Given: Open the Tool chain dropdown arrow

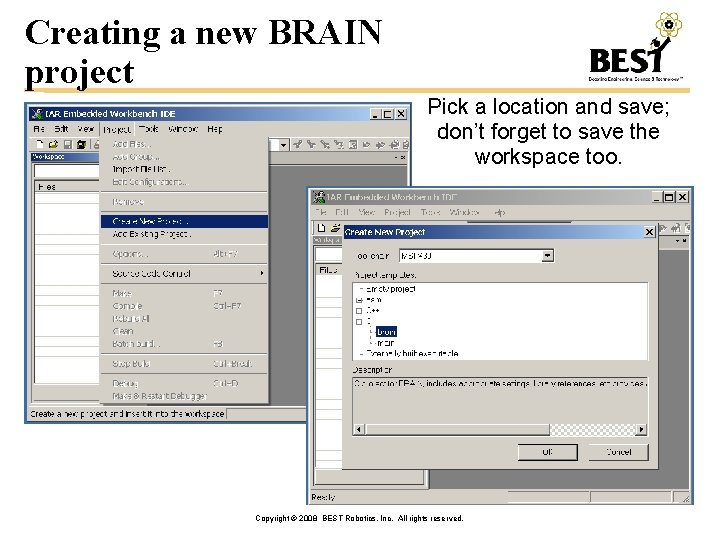Looking at the screenshot, I should (x=547, y=256).
